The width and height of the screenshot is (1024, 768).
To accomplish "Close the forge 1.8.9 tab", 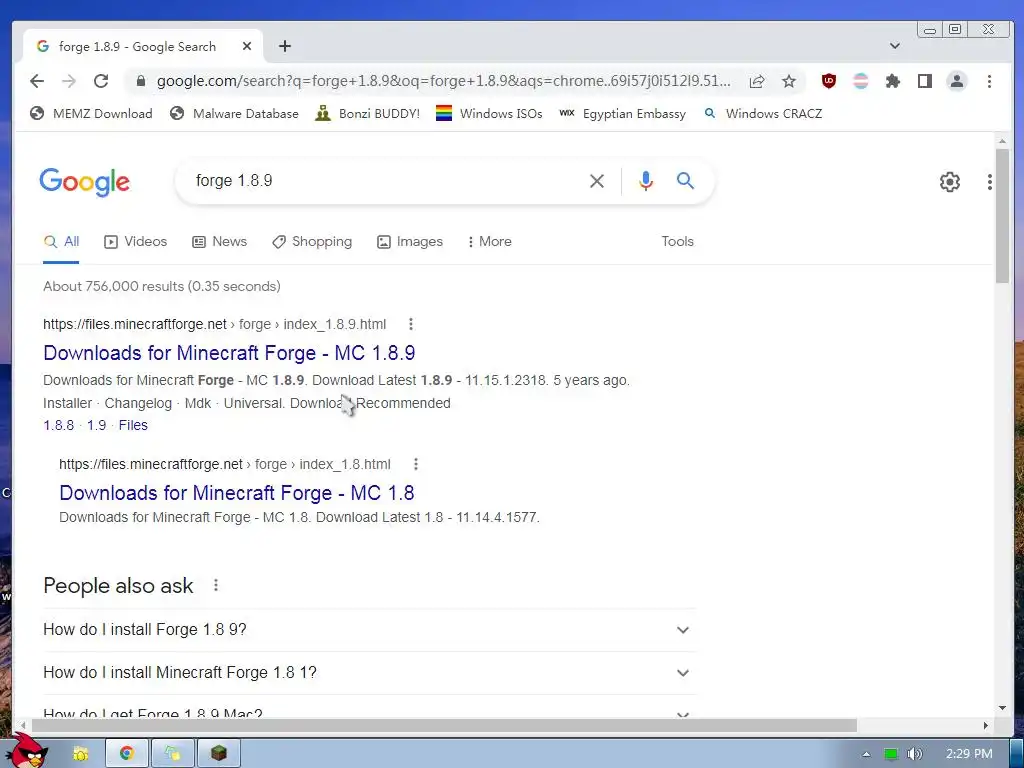I will pos(247,46).
